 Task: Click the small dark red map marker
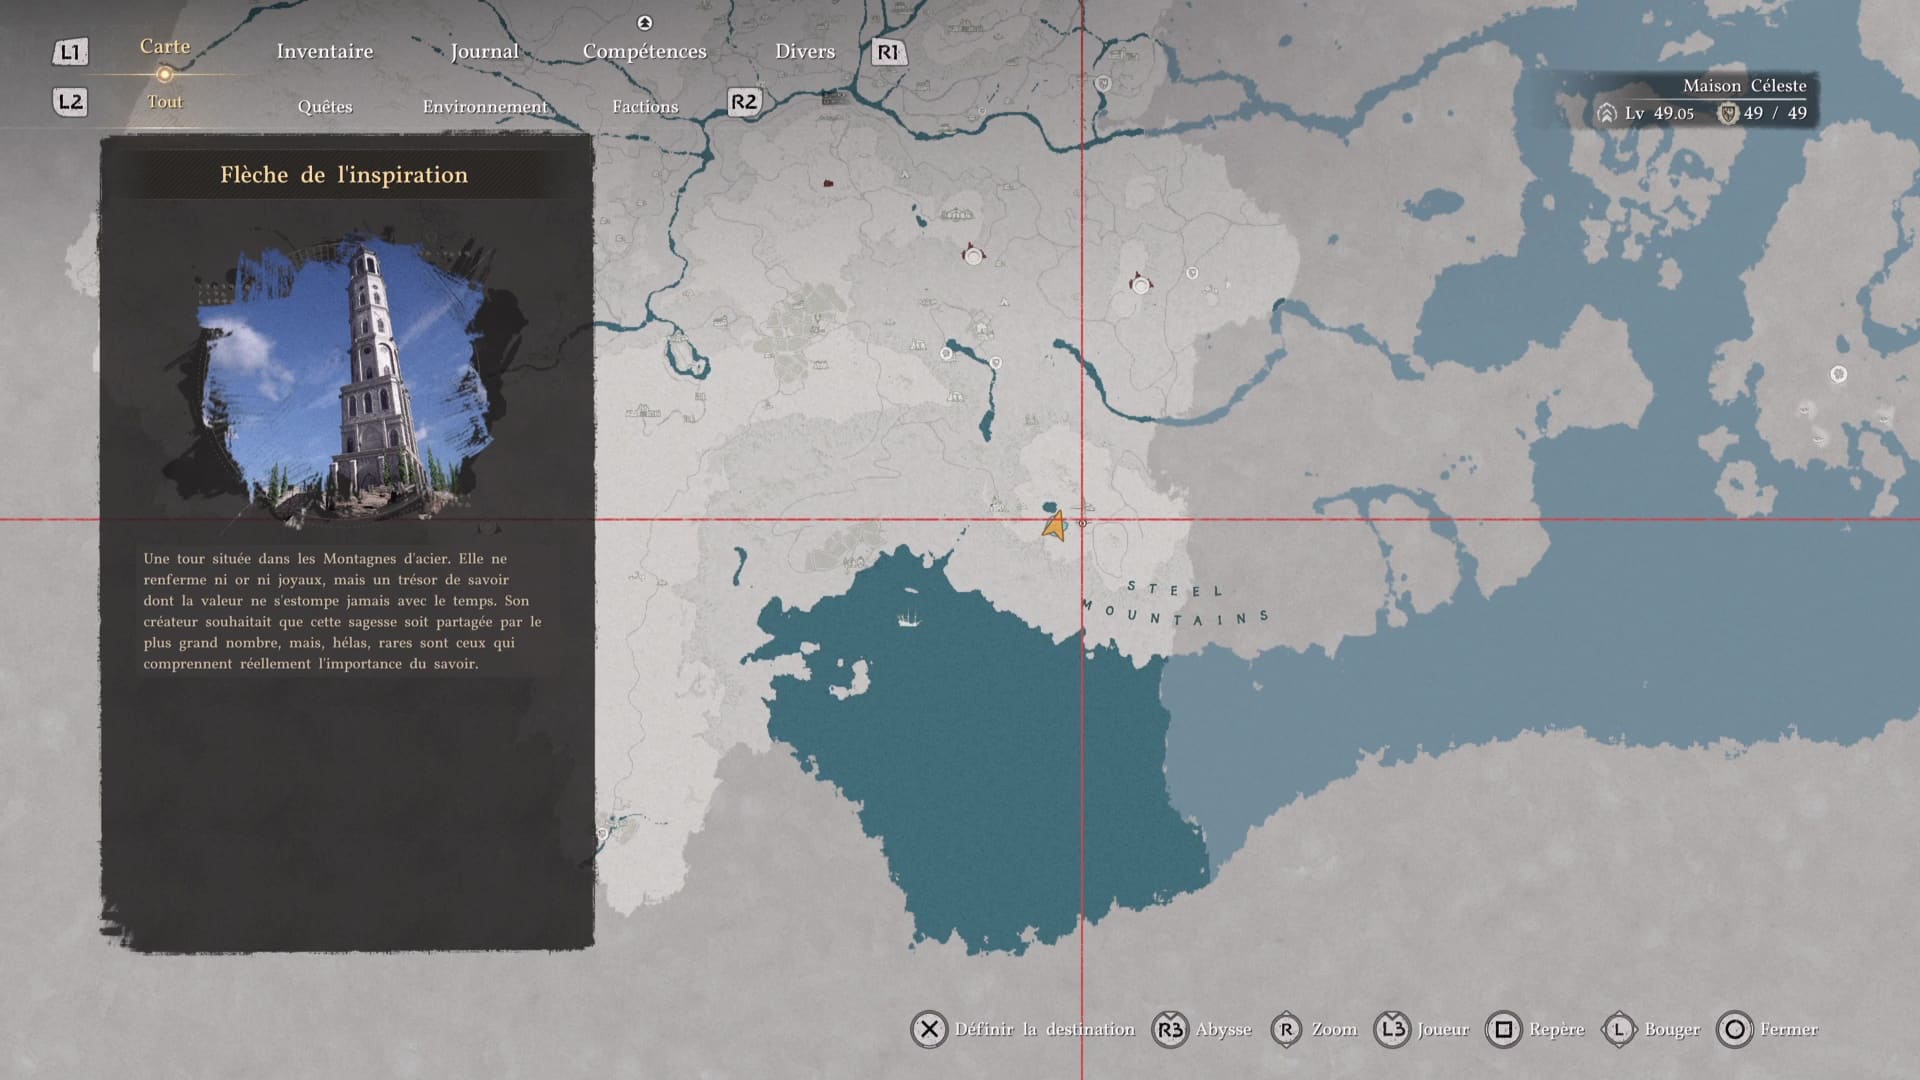(x=828, y=183)
